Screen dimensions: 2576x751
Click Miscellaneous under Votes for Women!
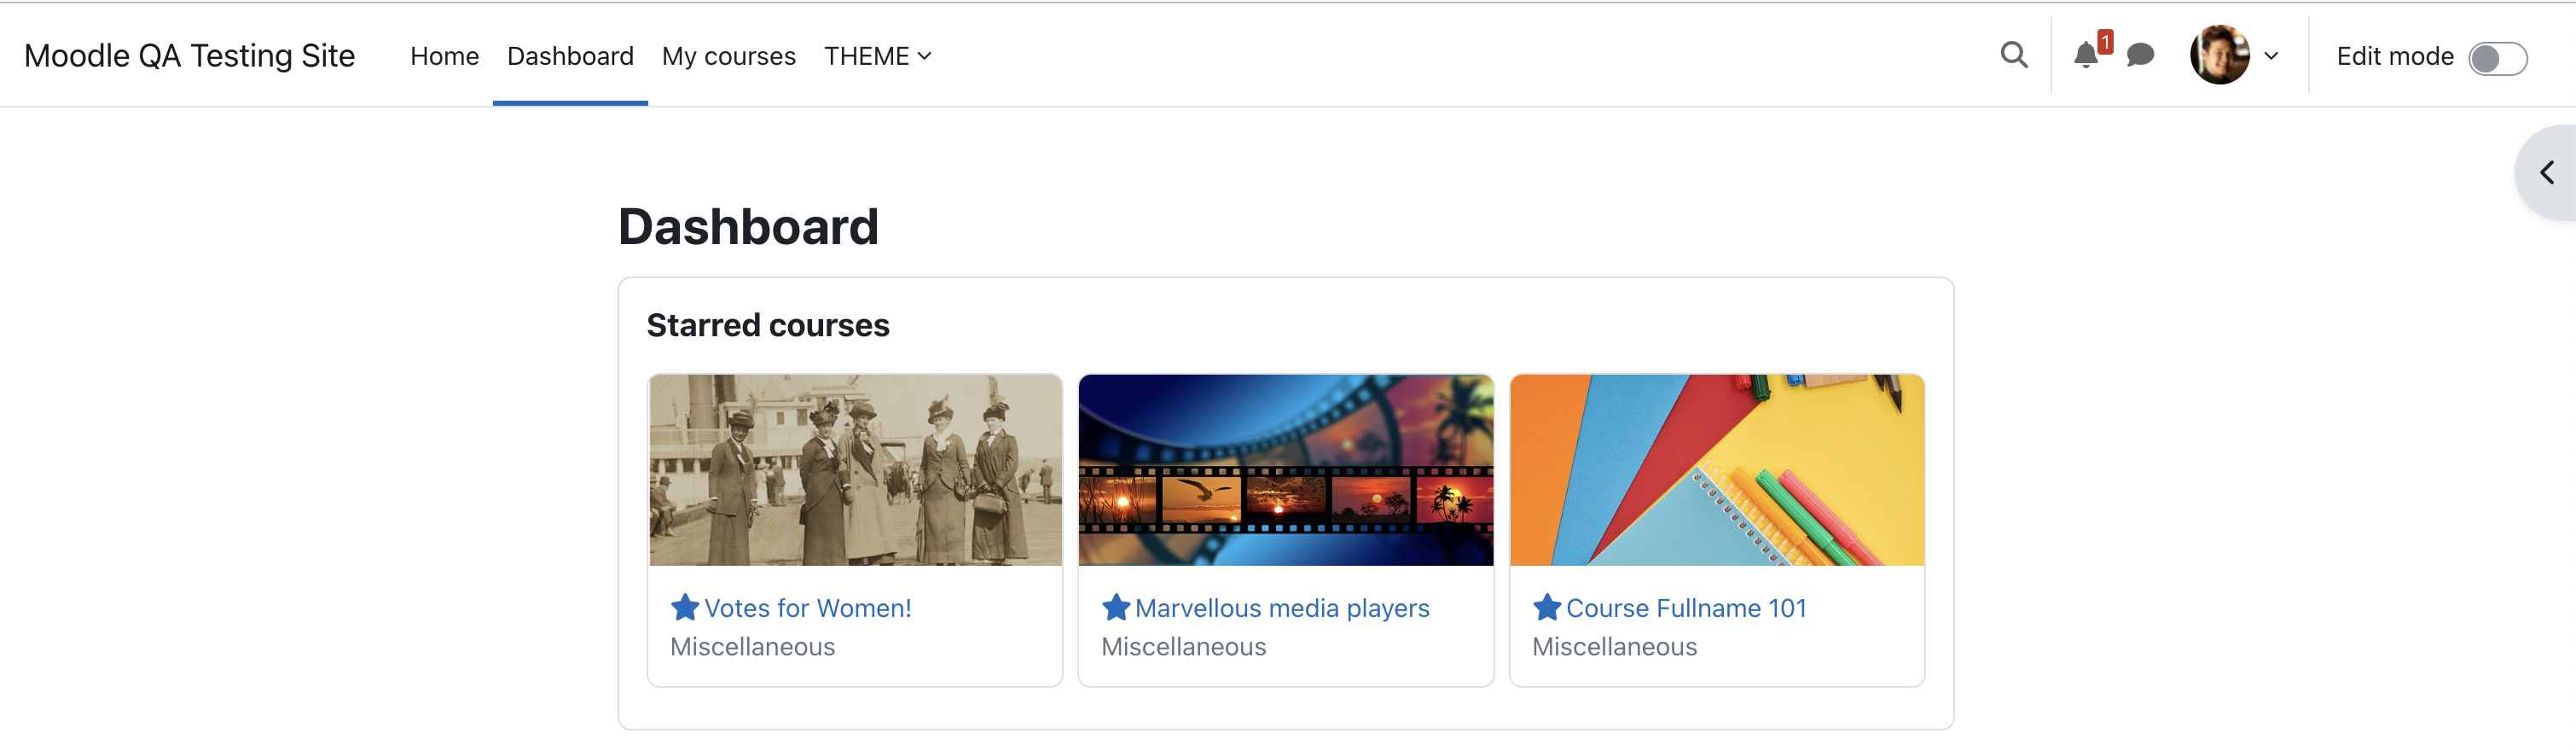pos(752,647)
